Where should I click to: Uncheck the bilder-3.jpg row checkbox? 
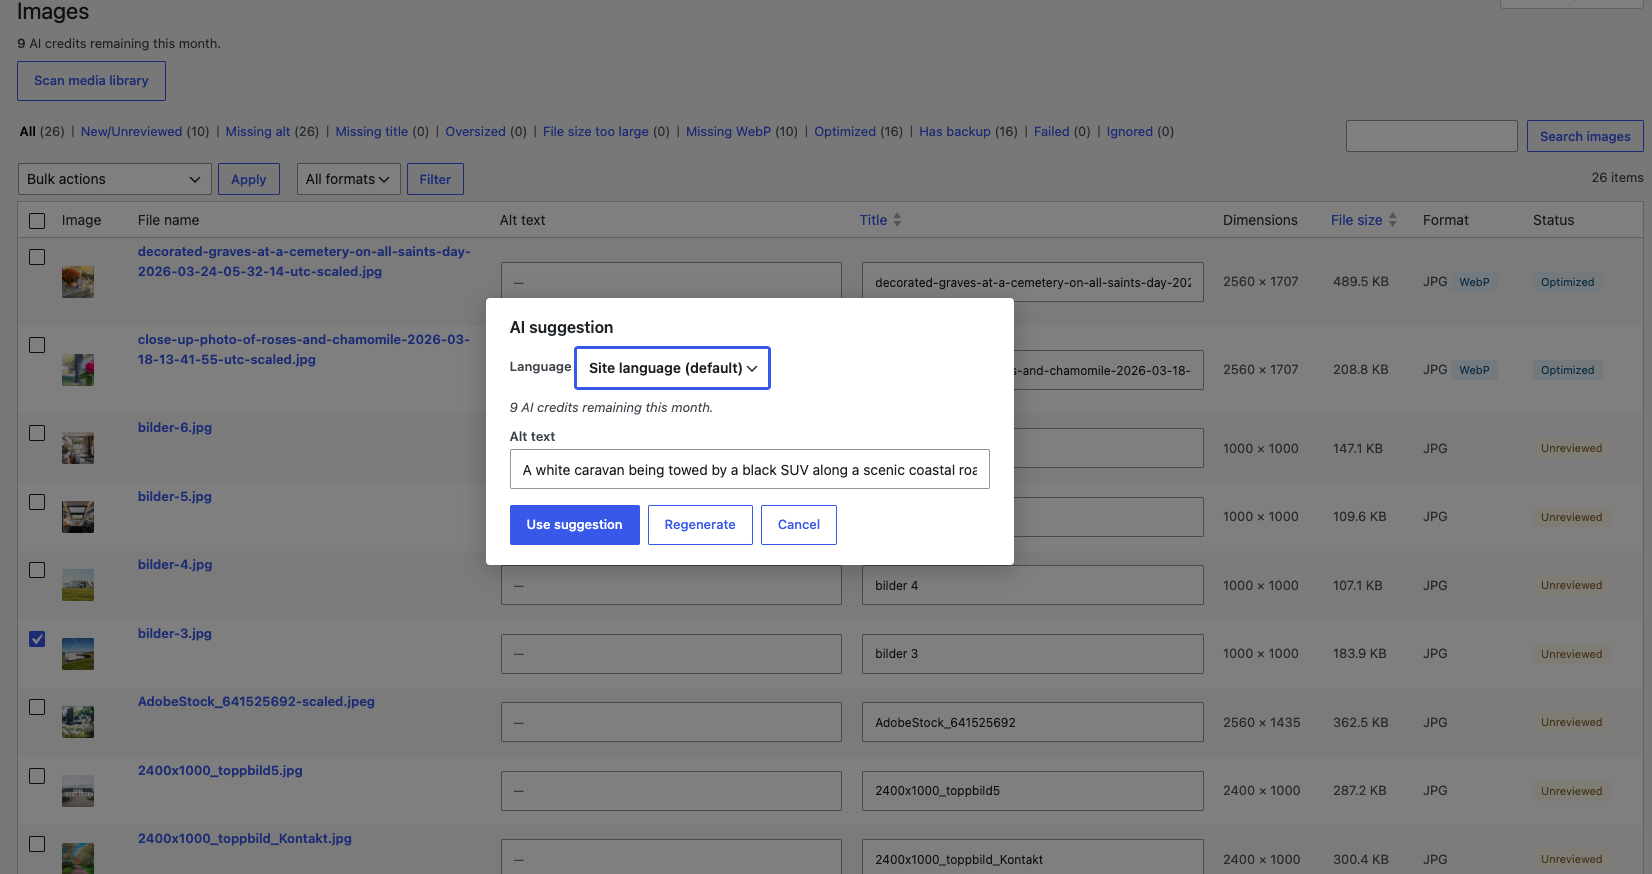tap(37, 639)
